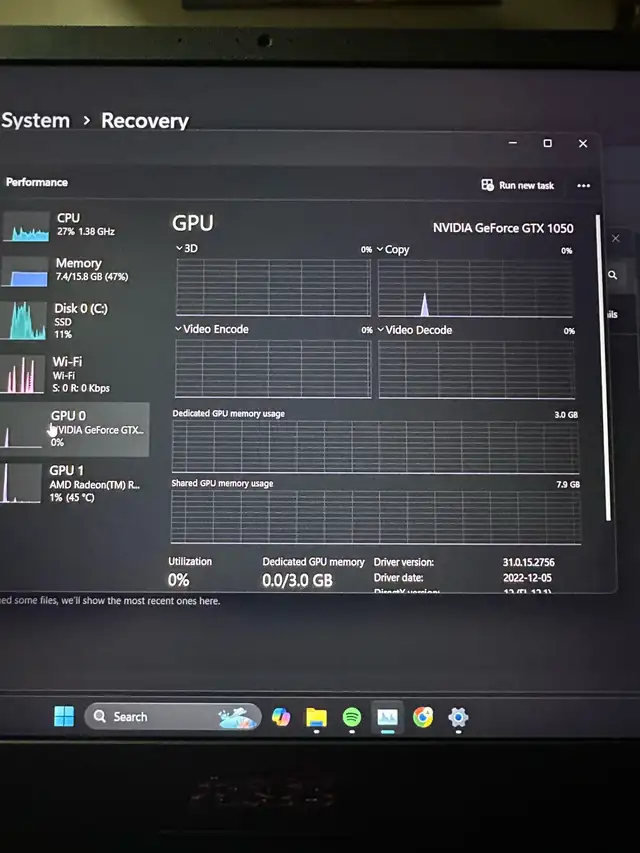Click the taskbar Search box

click(173, 716)
